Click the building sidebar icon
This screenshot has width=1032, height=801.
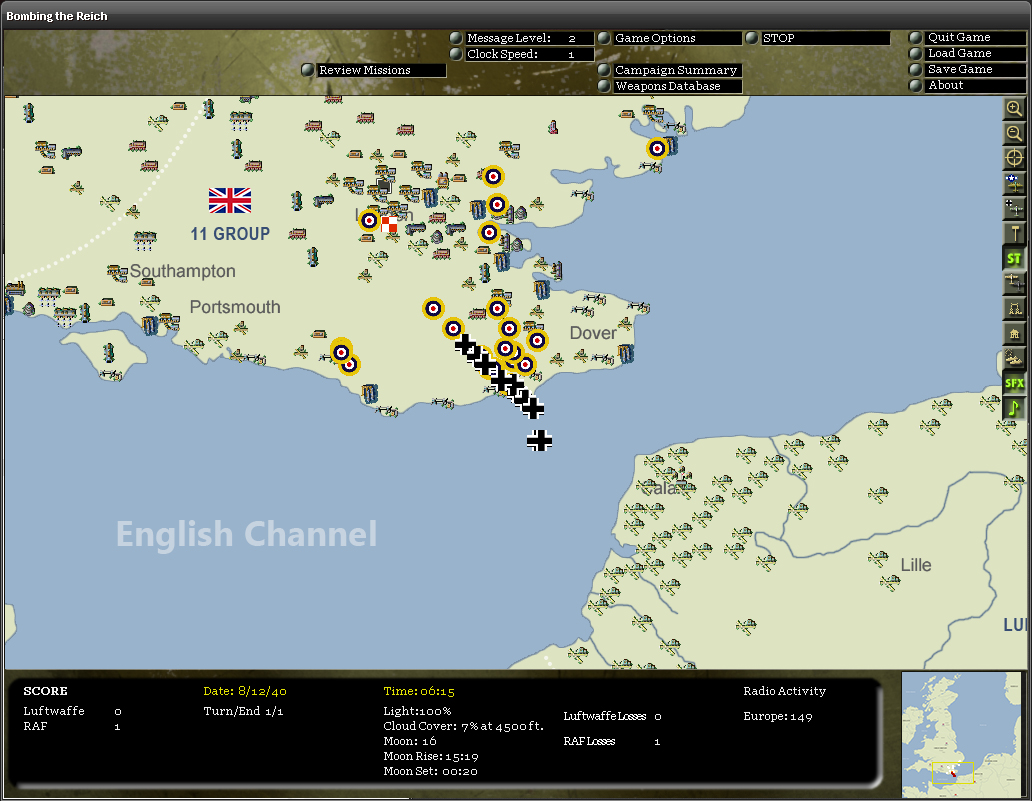coord(1014,333)
